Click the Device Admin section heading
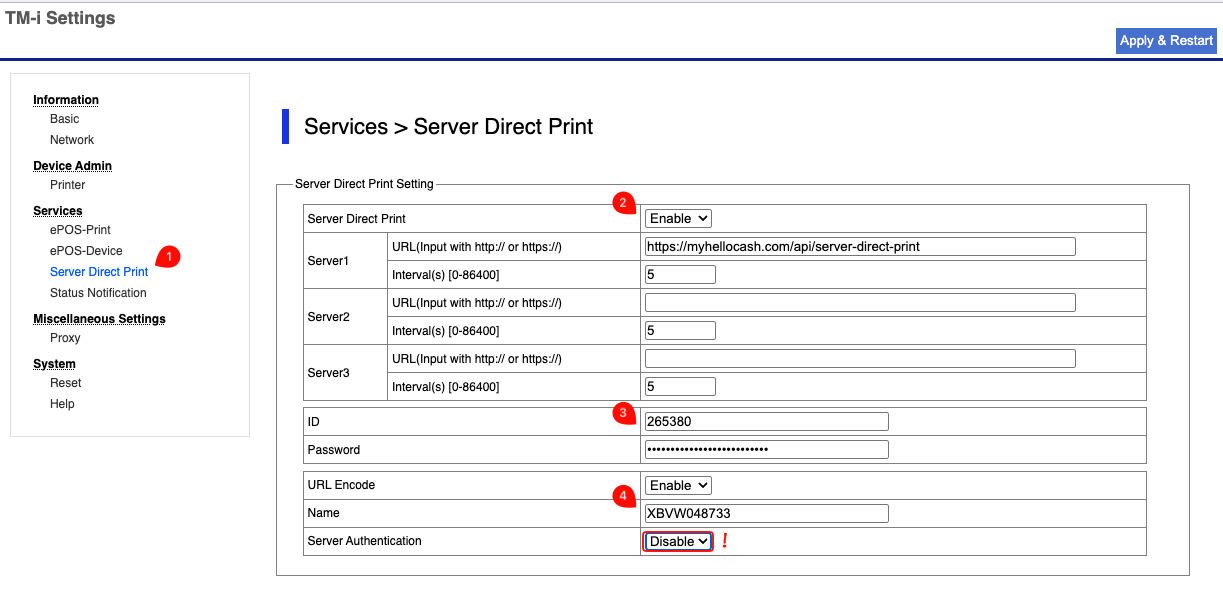The height and width of the screenshot is (604, 1223). [x=72, y=166]
